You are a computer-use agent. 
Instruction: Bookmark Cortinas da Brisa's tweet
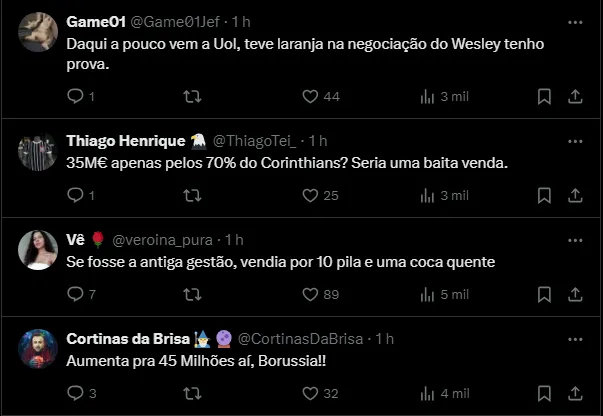coord(544,393)
